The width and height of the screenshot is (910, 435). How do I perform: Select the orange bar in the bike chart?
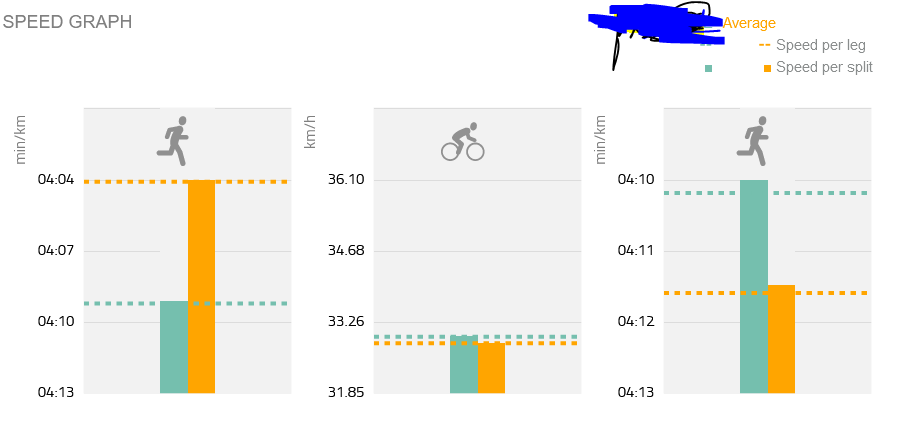[x=491, y=368]
